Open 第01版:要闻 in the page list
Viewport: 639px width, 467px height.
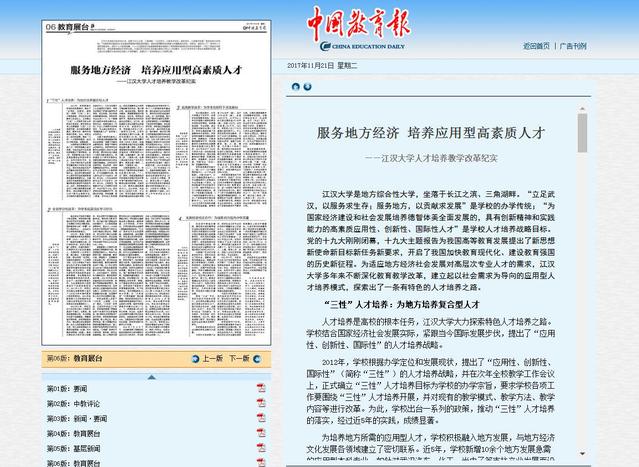67,389
